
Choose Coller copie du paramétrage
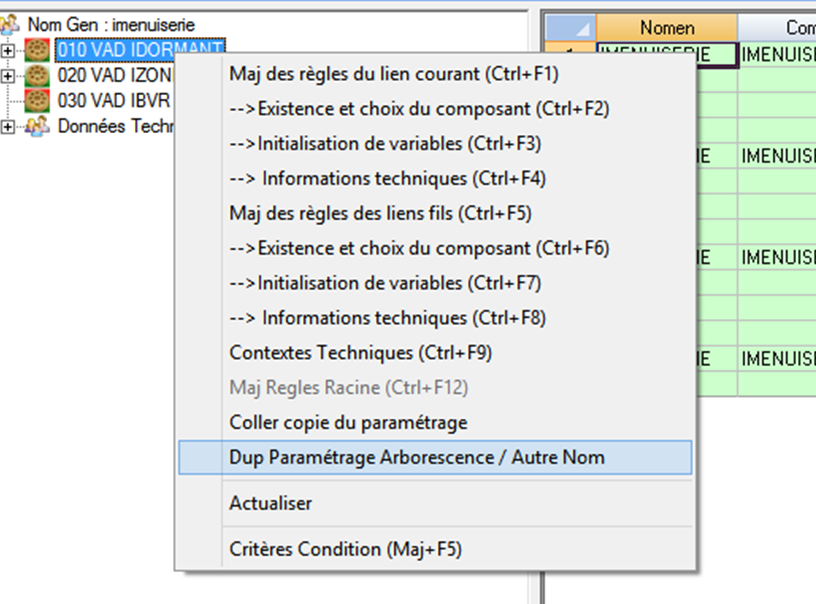[348, 423]
